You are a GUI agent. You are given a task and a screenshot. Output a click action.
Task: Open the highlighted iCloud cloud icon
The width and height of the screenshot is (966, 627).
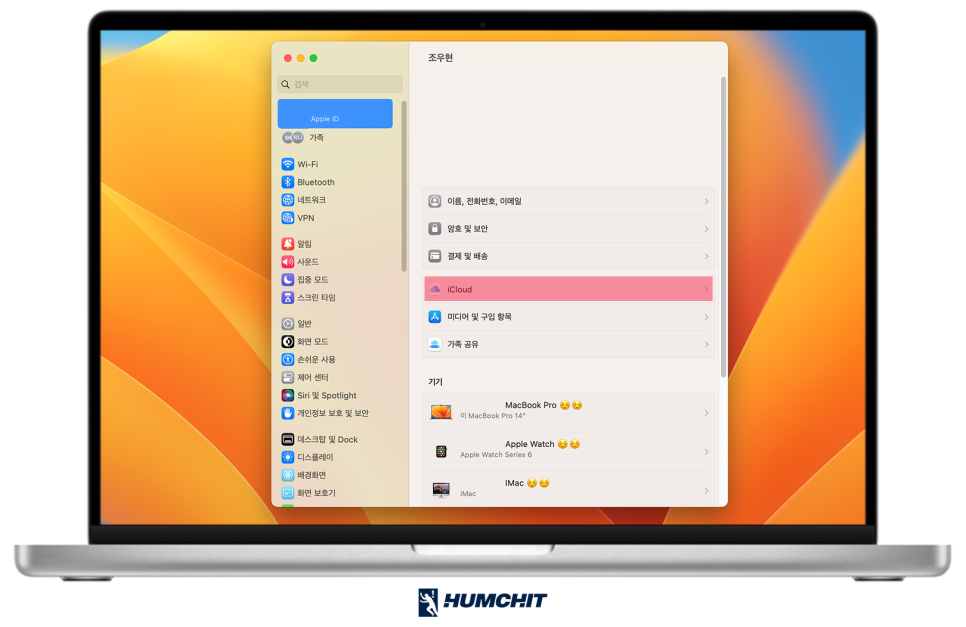(x=435, y=289)
